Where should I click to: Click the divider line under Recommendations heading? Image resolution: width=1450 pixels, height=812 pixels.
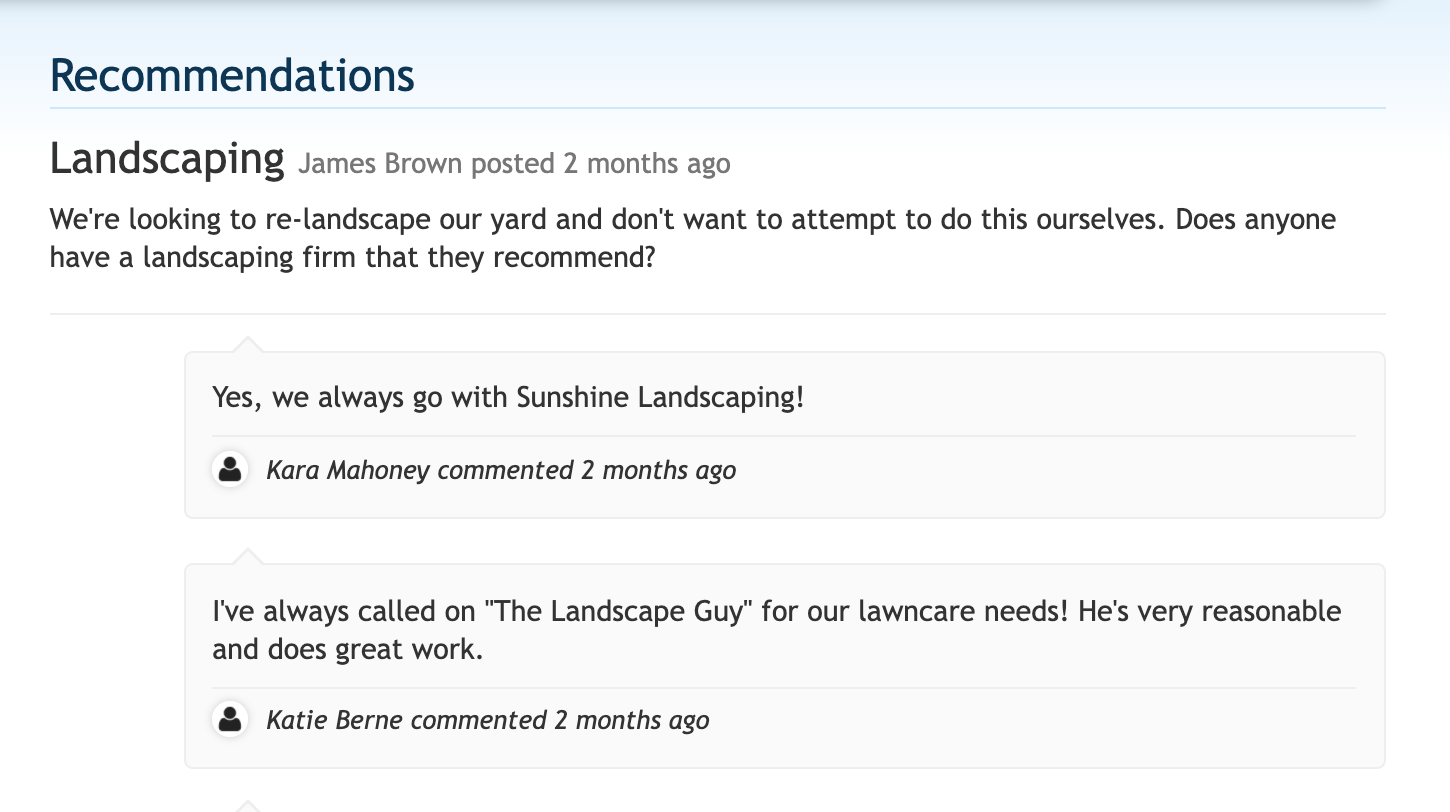[x=717, y=107]
